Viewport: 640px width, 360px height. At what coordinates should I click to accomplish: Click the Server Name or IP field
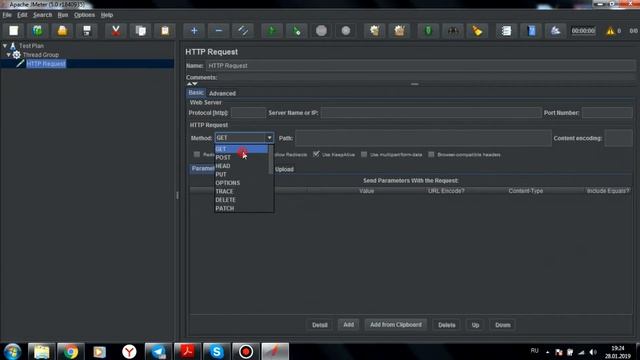point(431,113)
